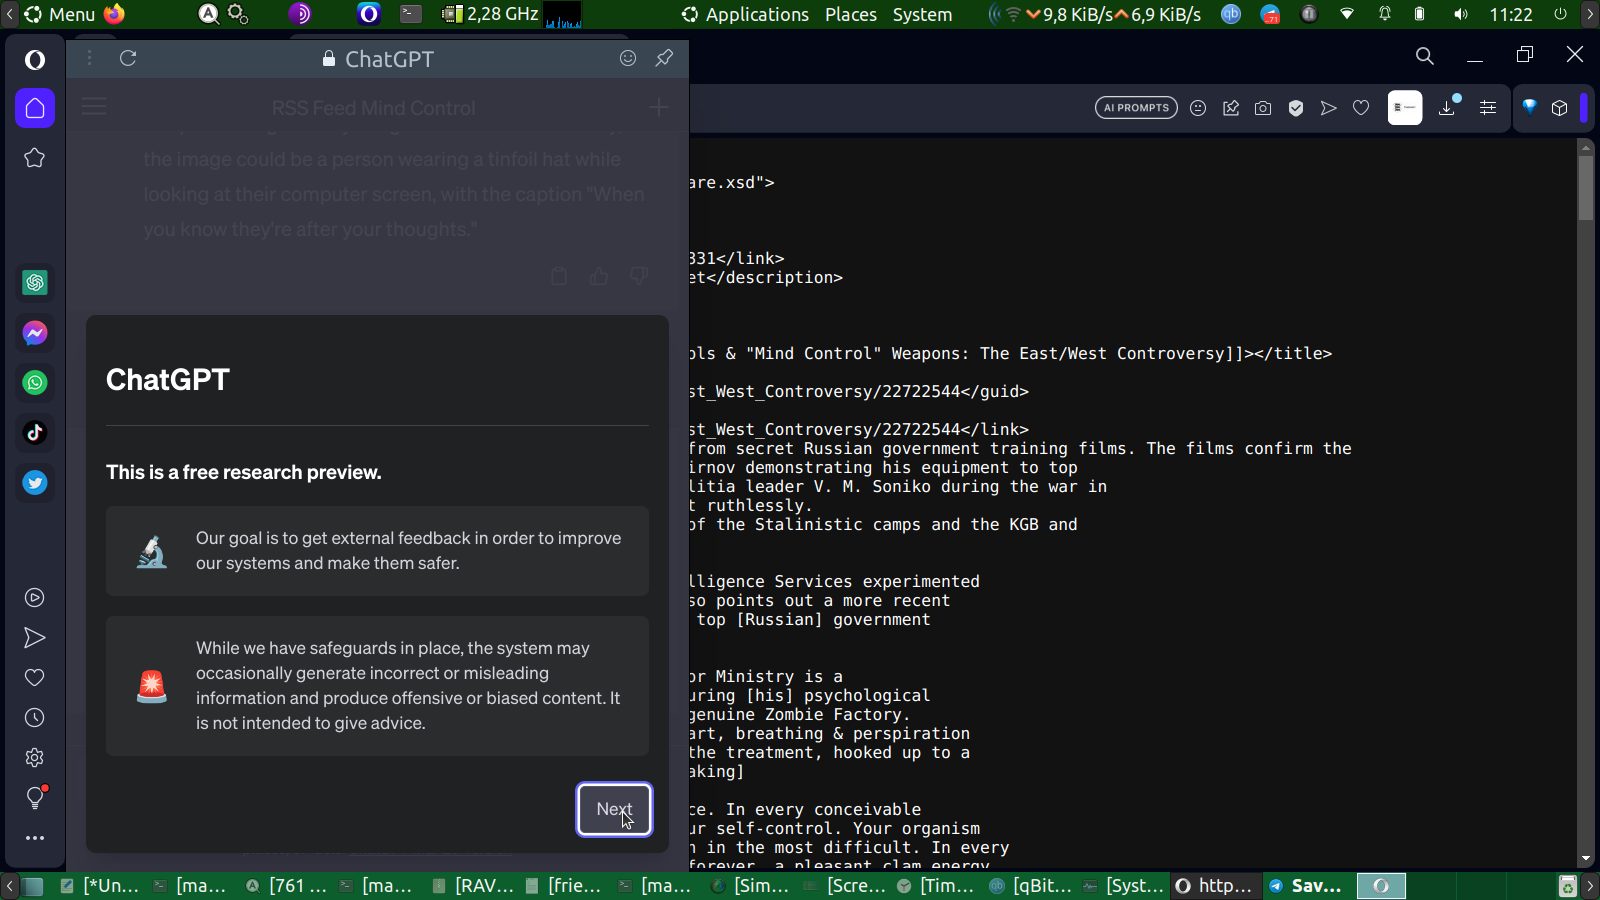Open the Places menu
Image resolution: width=1600 pixels, height=900 pixels.
coord(850,15)
